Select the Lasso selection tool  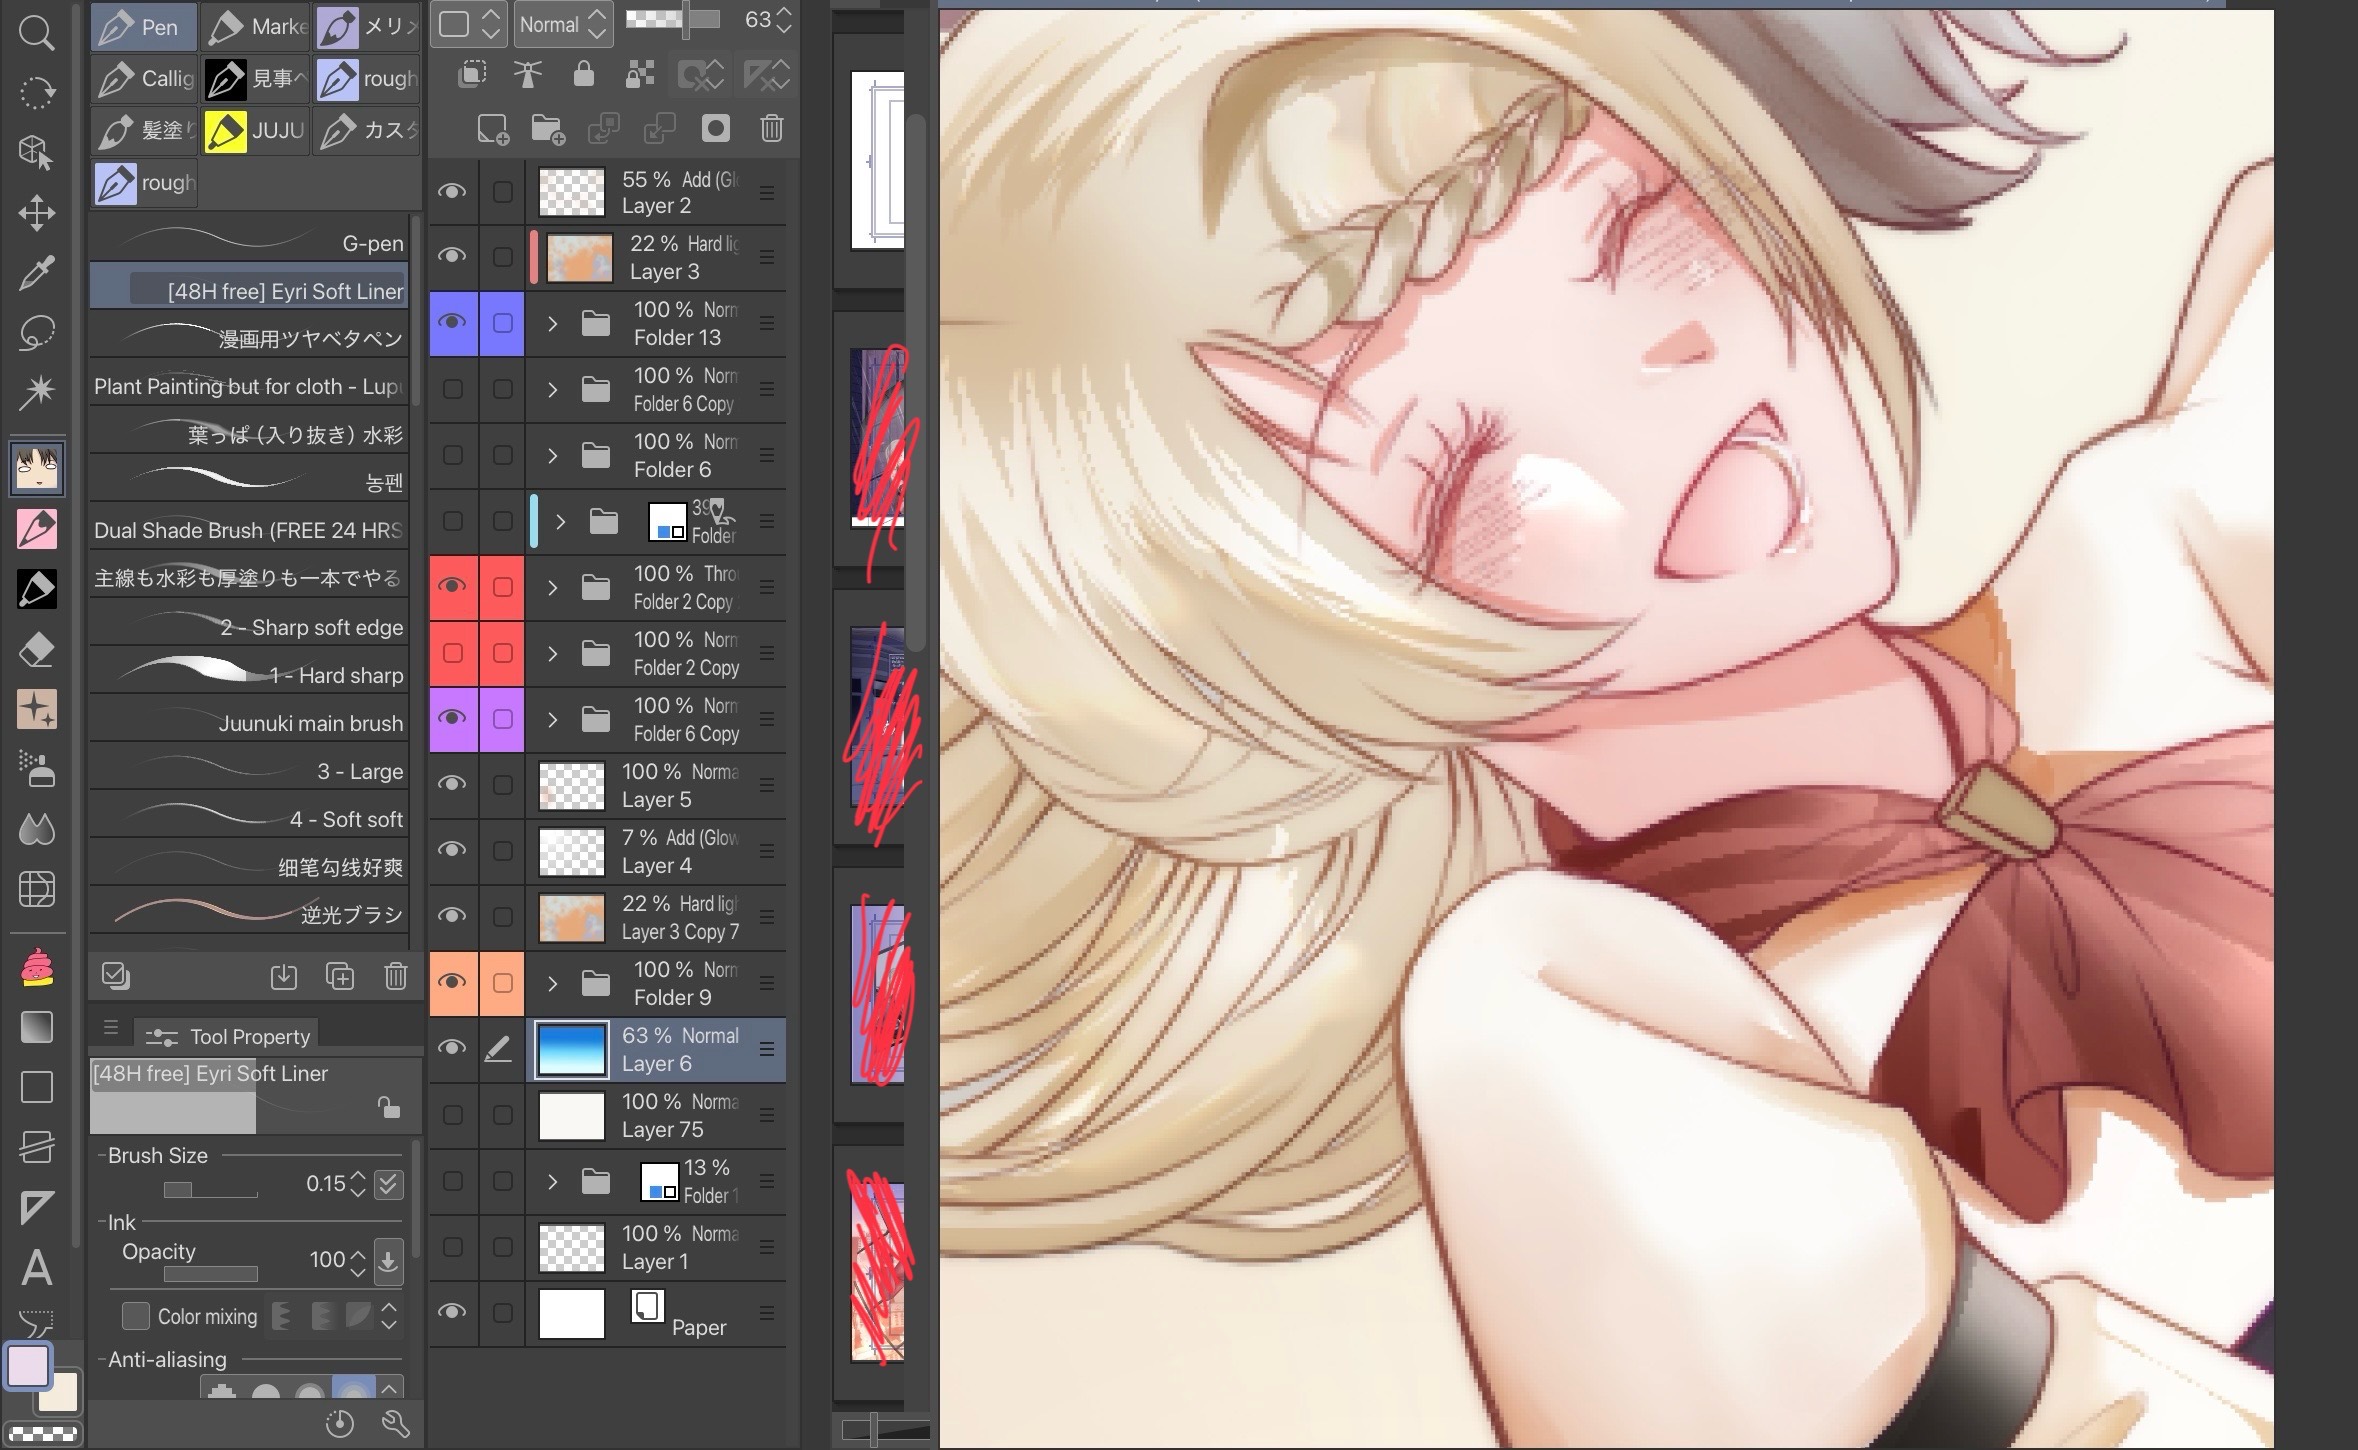(36, 332)
